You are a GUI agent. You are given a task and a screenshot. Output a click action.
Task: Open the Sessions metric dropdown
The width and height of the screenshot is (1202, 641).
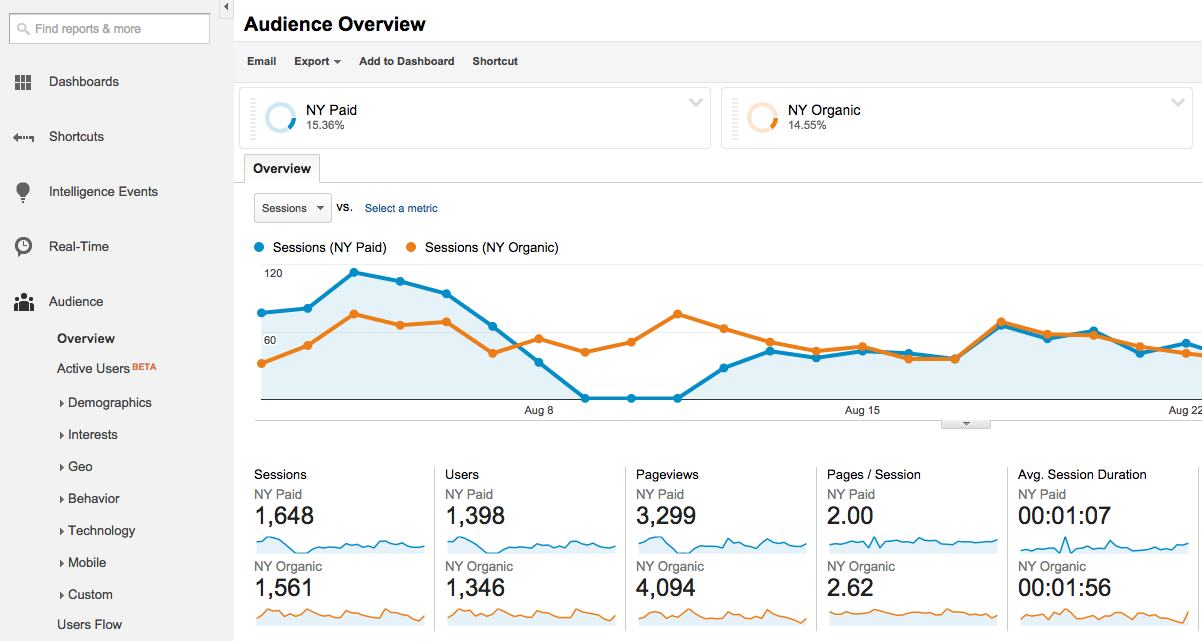pos(292,208)
